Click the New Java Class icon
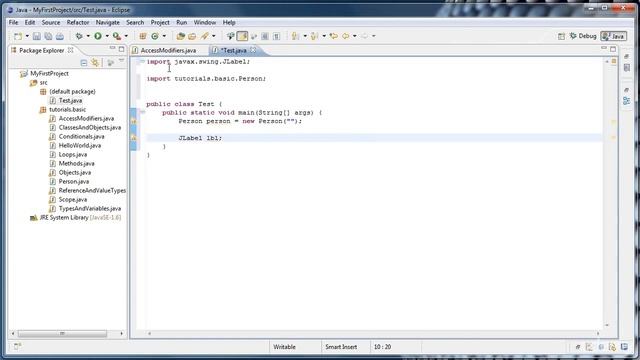This screenshot has height=360, width=640. (155, 36)
